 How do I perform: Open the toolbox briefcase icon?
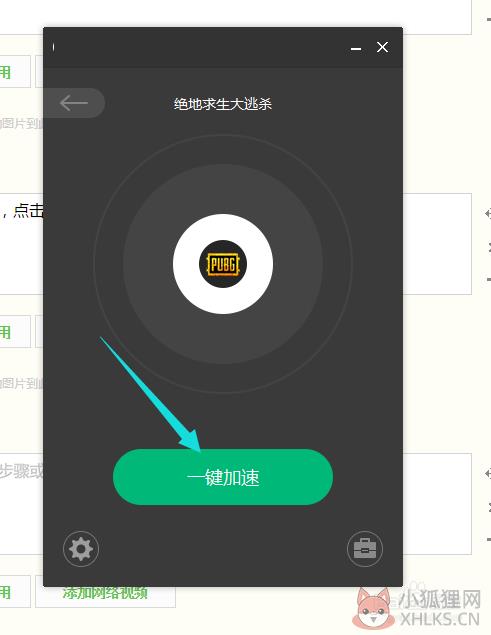tap(365, 549)
